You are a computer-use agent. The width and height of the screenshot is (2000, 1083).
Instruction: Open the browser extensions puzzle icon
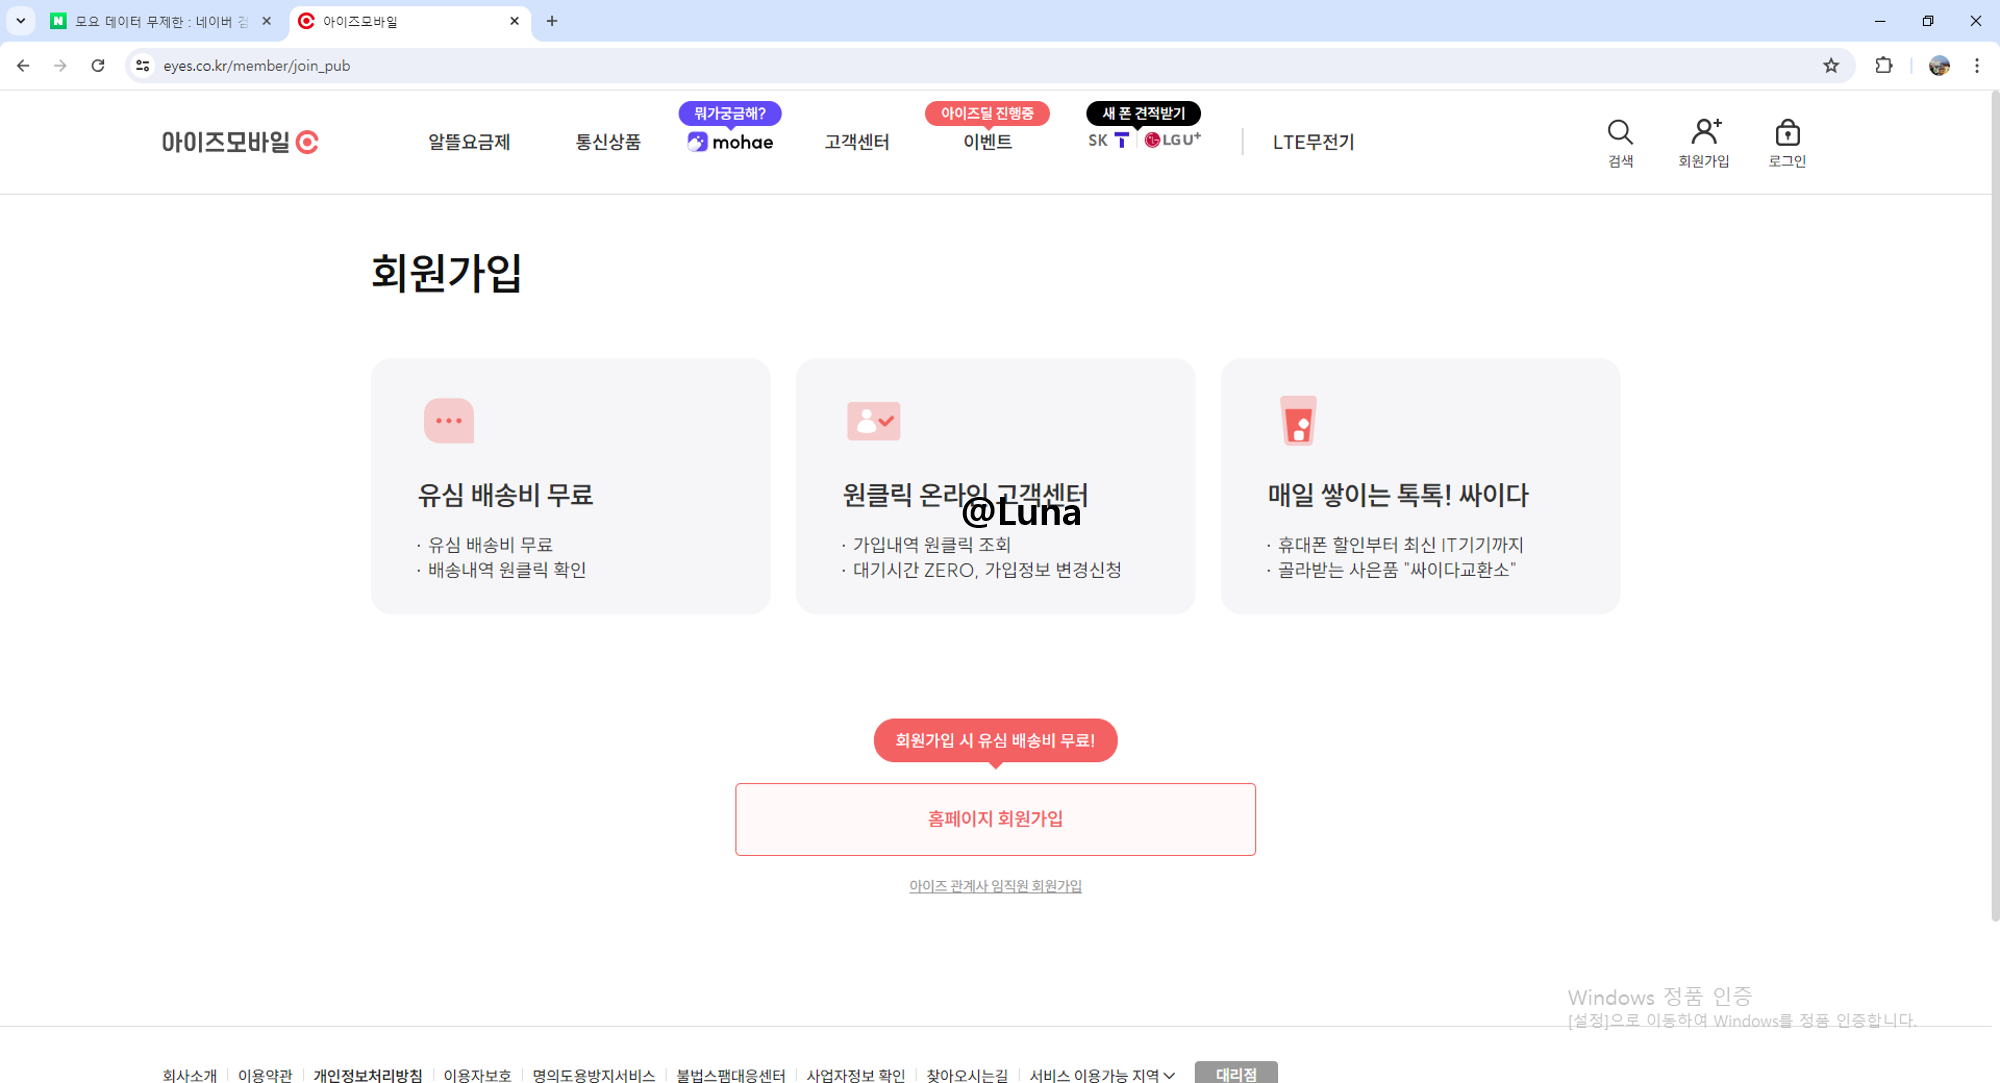[x=1884, y=66]
